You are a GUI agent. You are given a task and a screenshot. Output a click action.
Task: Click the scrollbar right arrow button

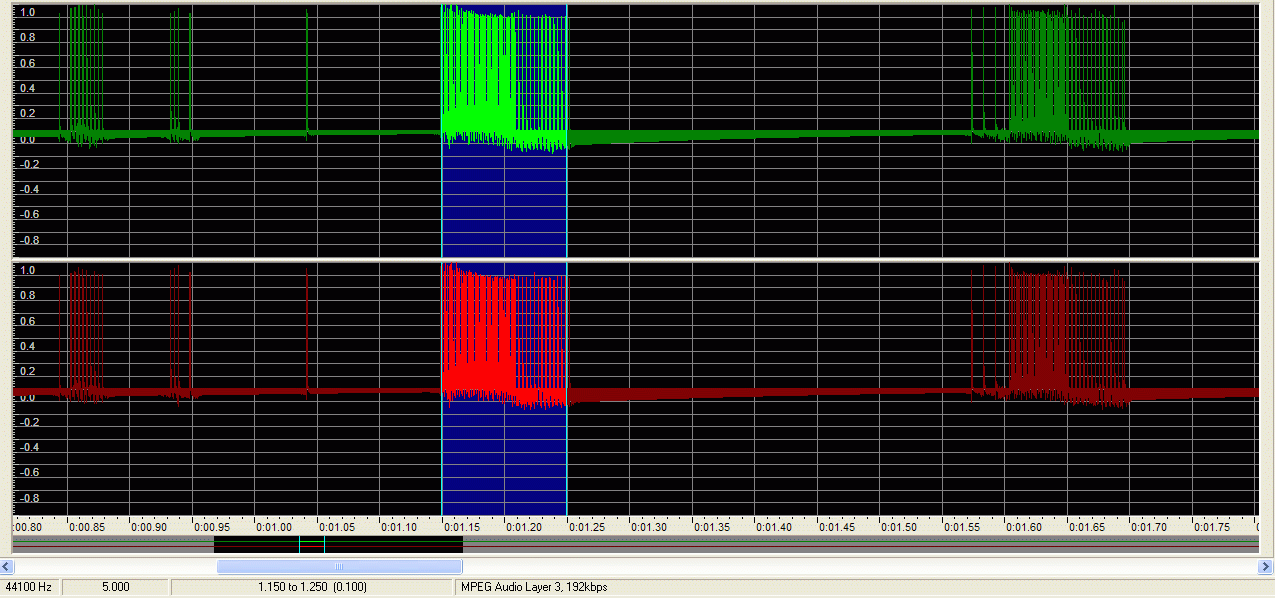1265,567
